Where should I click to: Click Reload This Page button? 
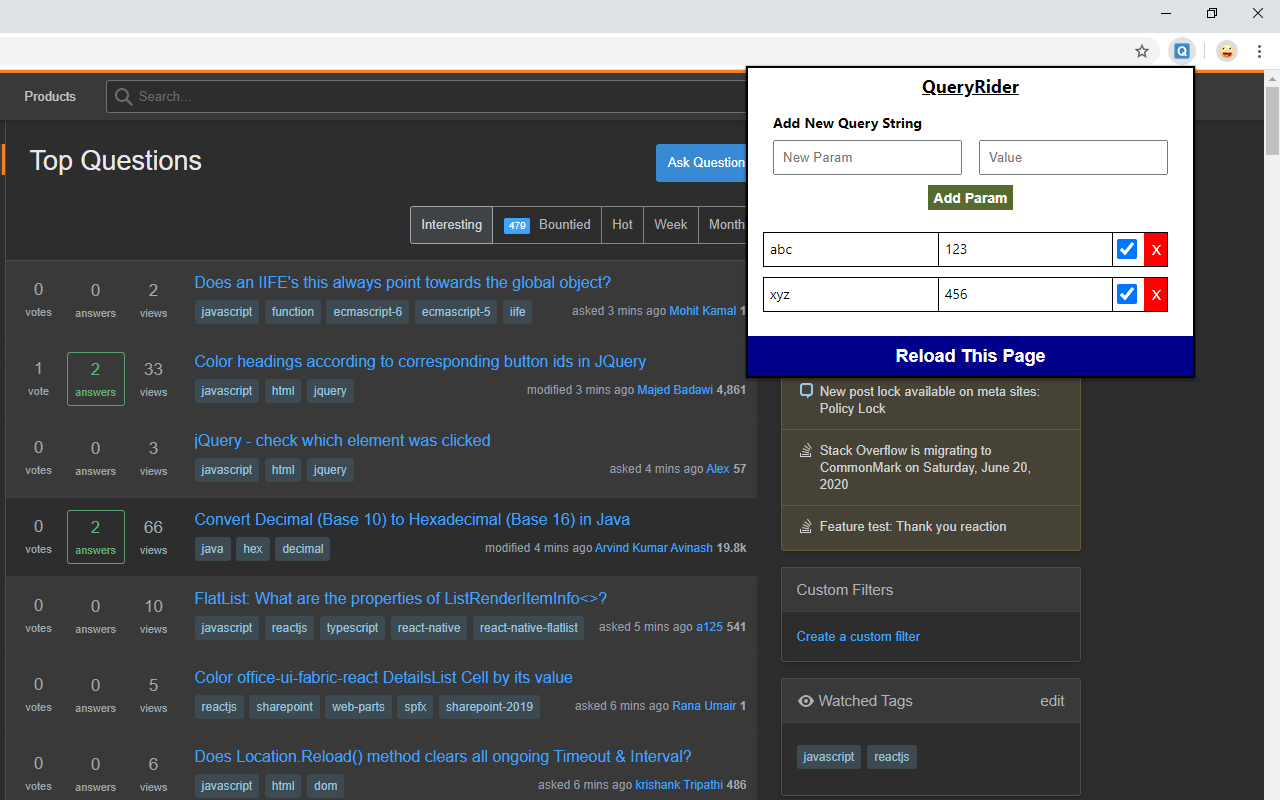[970, 356]
